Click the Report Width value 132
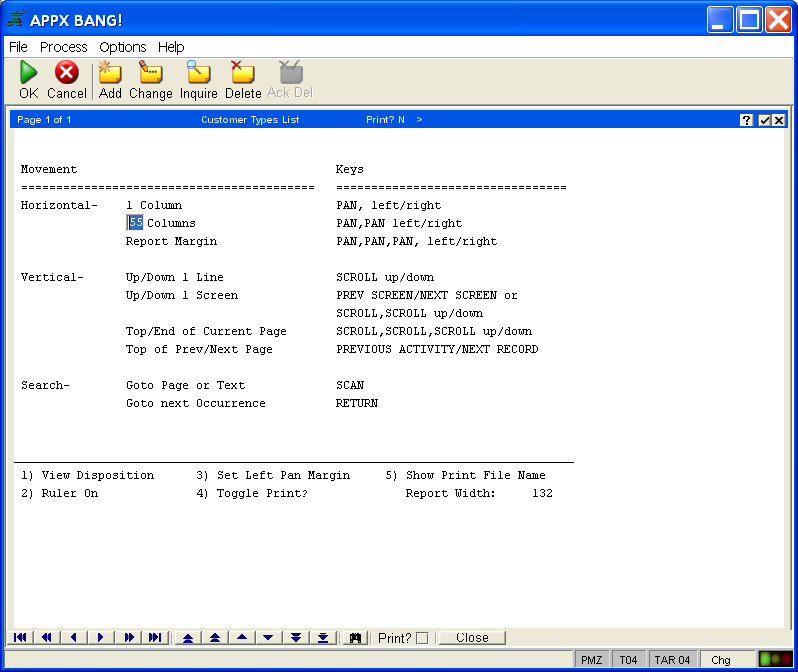 pos(542,493)
